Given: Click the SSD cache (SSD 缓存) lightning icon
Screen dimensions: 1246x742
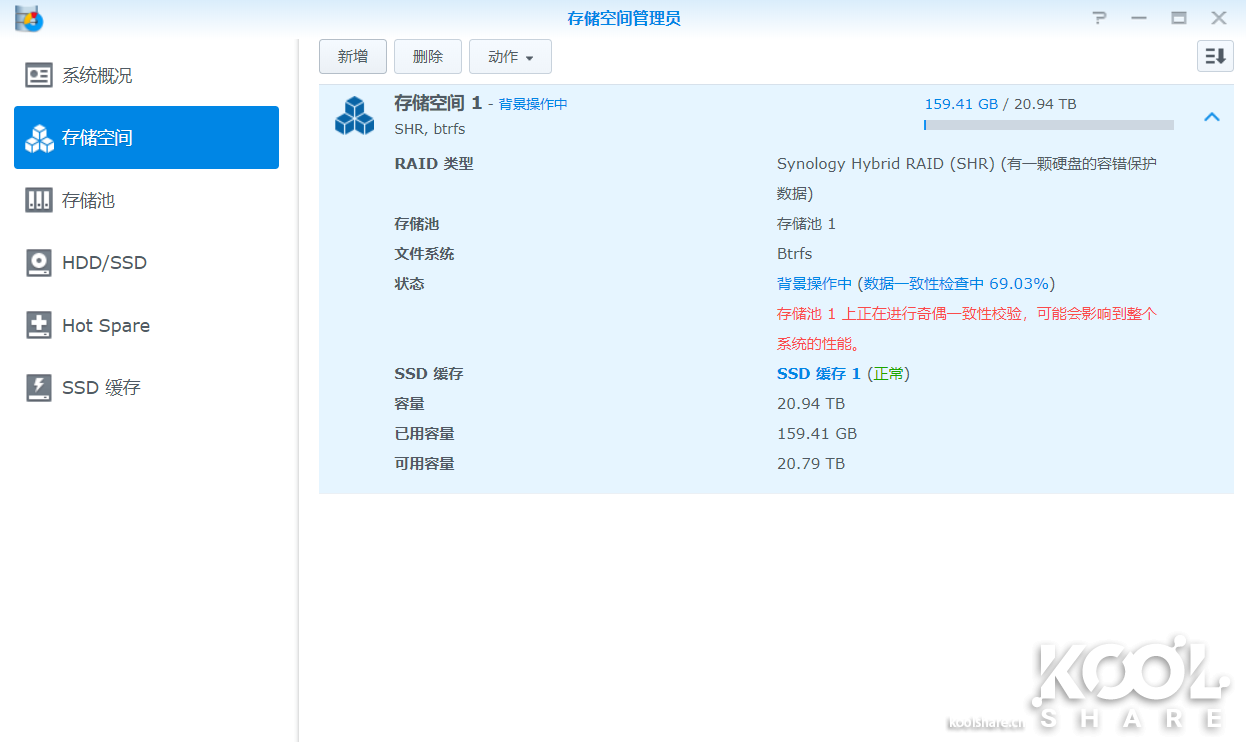Looking at the screenshot, I should pyautogui.click(x=39, y=388).
